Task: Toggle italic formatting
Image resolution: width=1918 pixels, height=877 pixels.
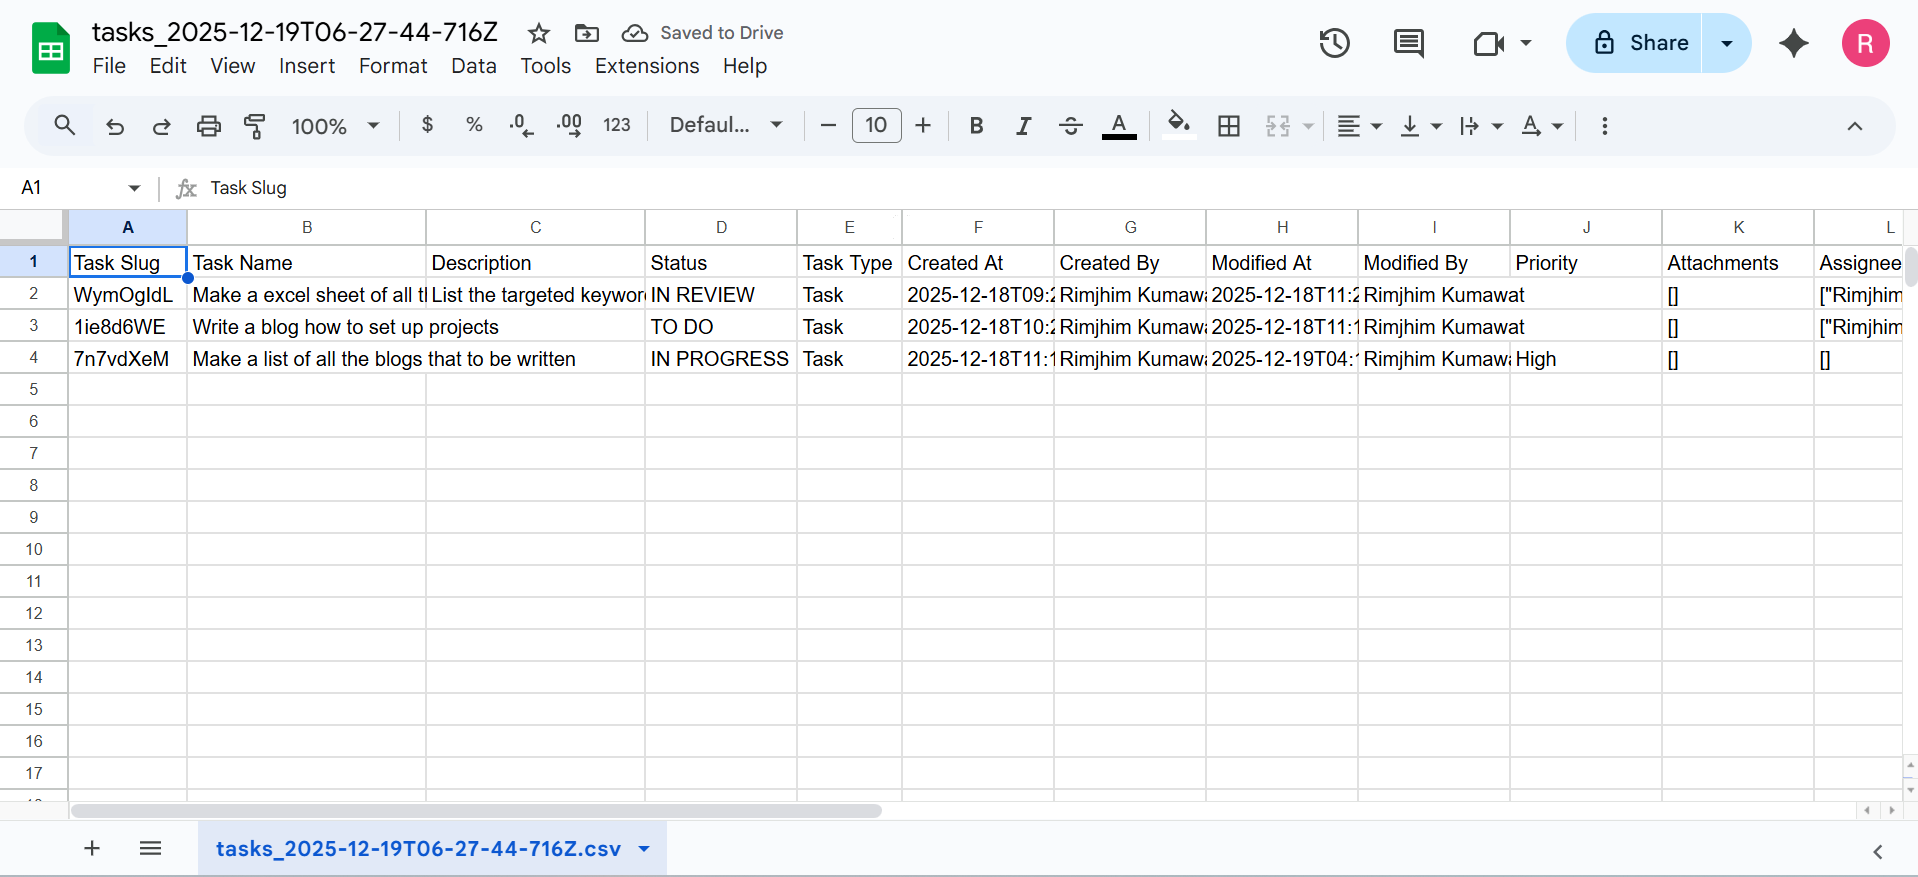Action: tap(1023, 125)
